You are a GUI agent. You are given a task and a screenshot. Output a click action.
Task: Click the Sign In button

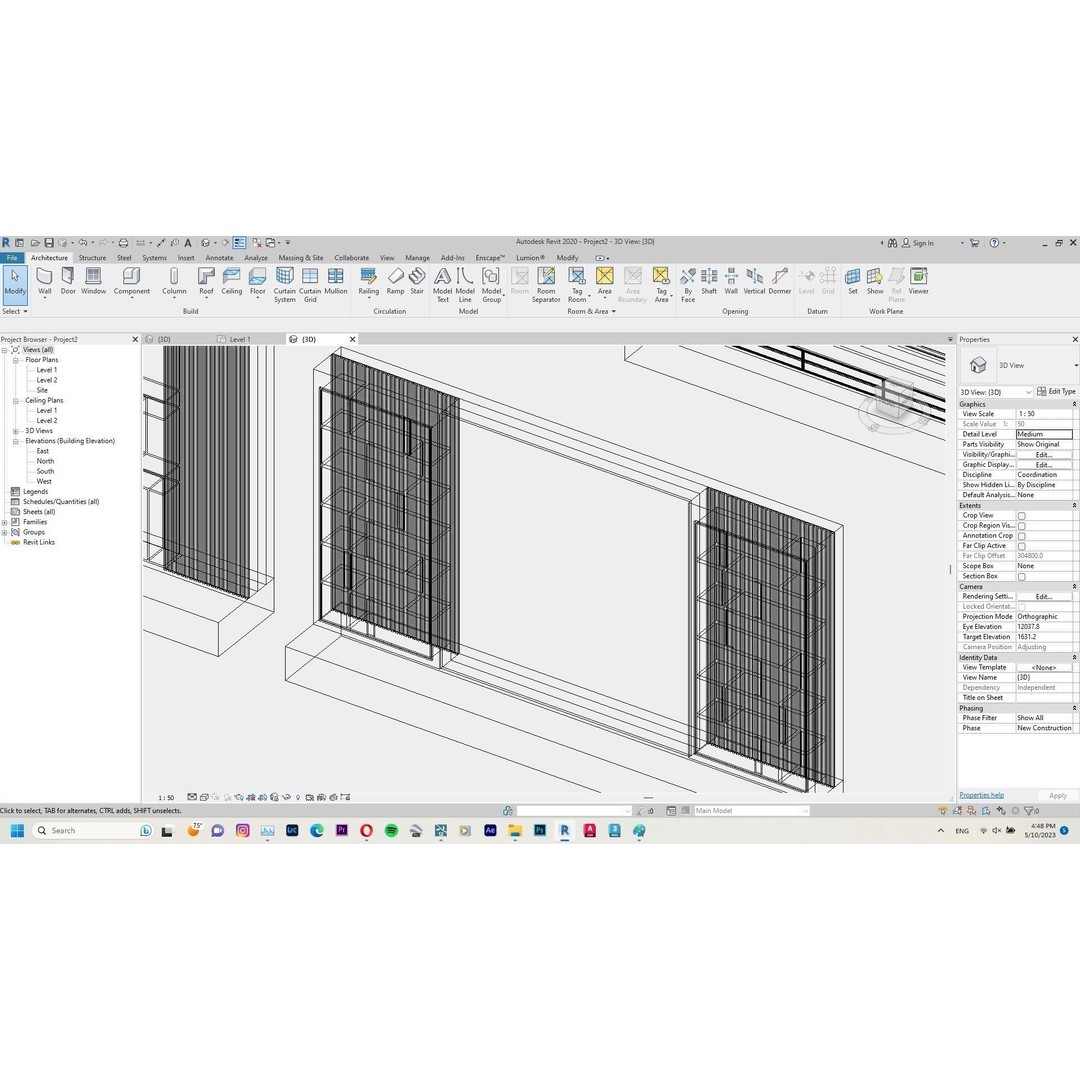pos(917,243)
